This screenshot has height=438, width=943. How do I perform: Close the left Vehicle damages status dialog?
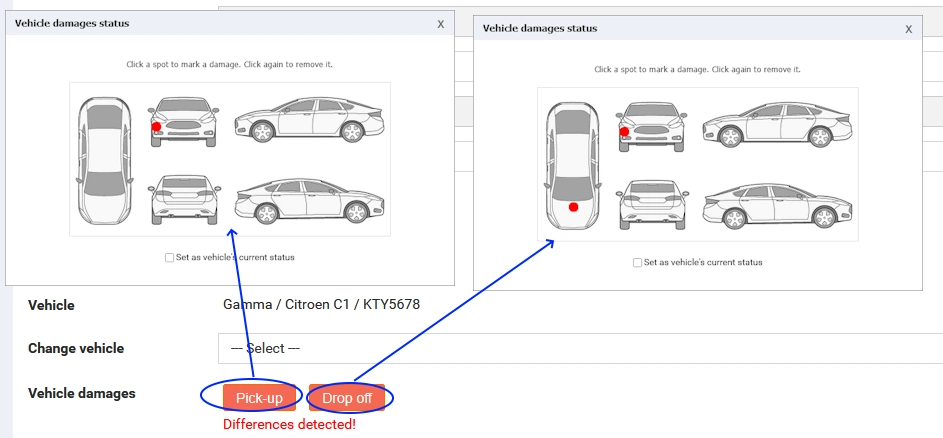pyautogui.click(x=441, y=24)
